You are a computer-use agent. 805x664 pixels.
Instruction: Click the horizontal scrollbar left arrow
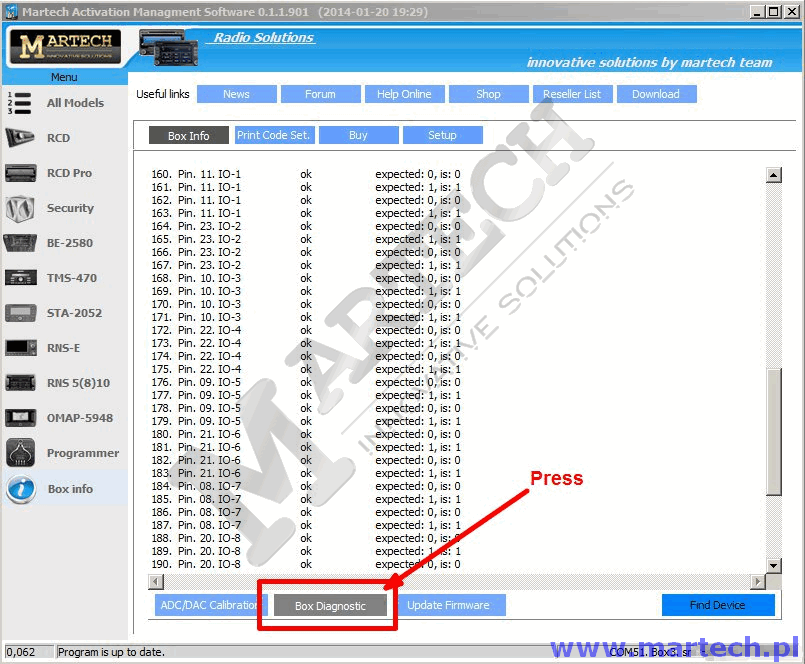[156, 582]
